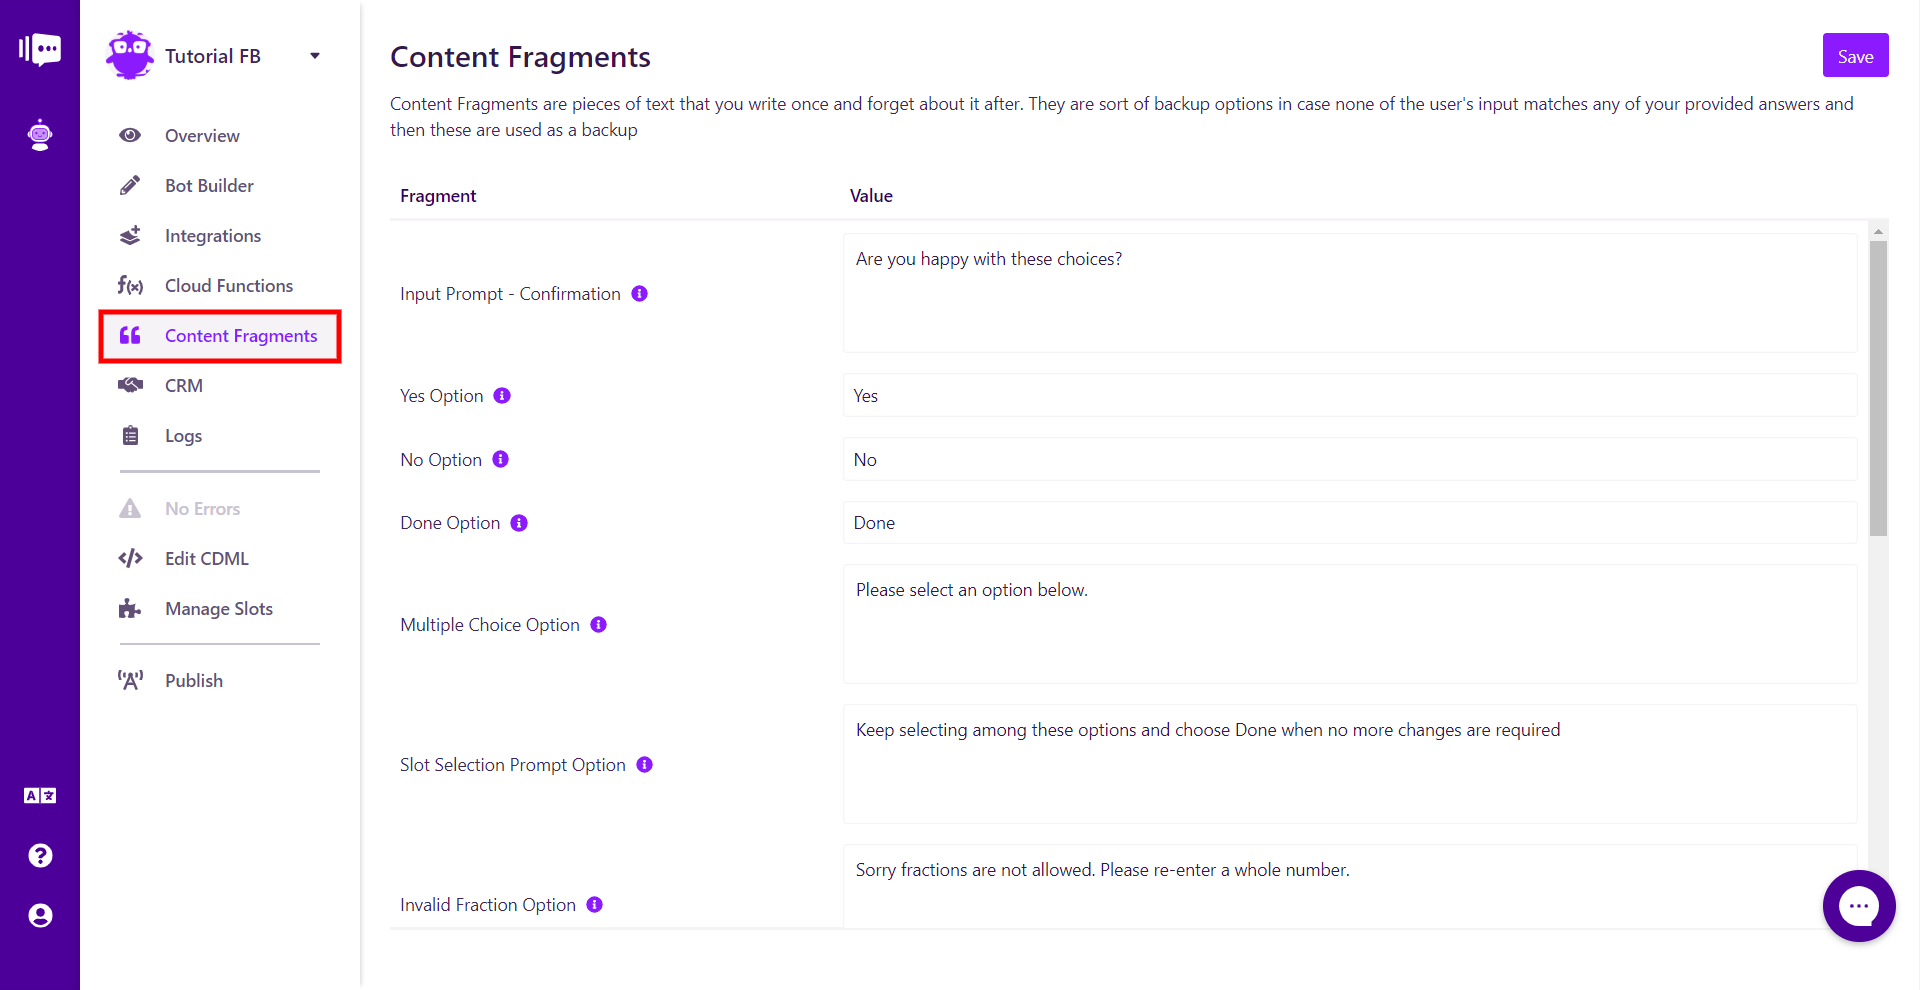This screenshot has width=1920, height=990.
Task: Click the Multiple Choice Option label
Action: pos(490,624)
